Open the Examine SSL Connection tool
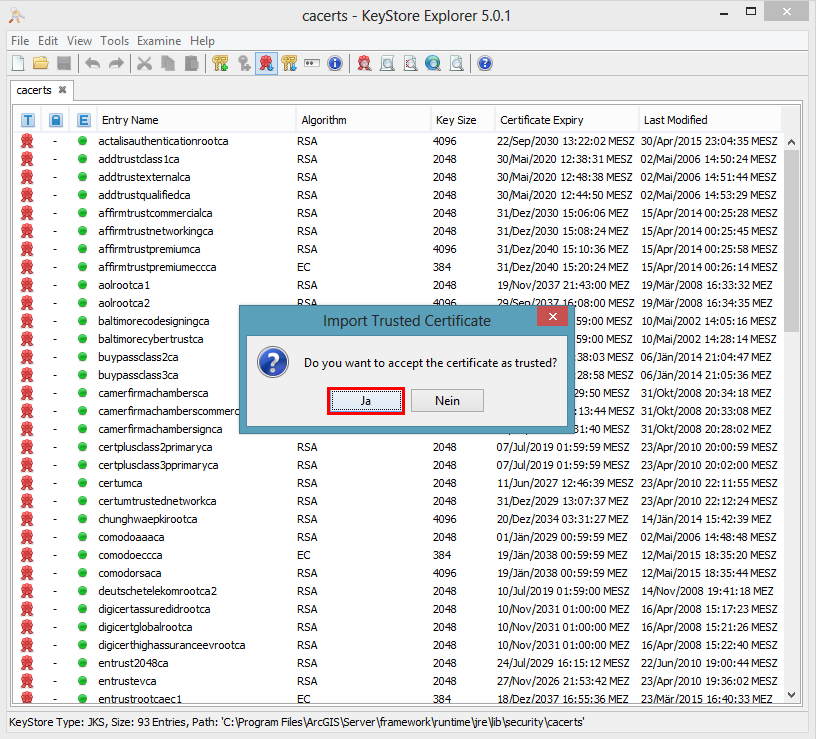Screen dimensions: 816x739 point(432,63)
